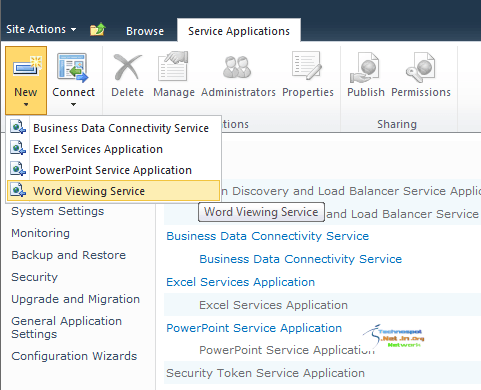Click the Manage label in the ribbon
Image resolution: width=481 pixels, height=390 pixels.
pos(174,92)
